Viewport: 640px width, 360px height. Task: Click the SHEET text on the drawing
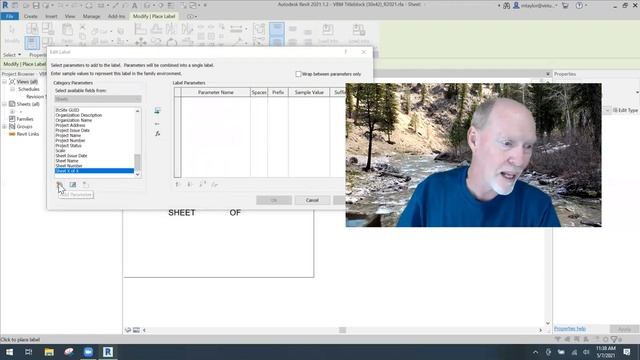182,213
